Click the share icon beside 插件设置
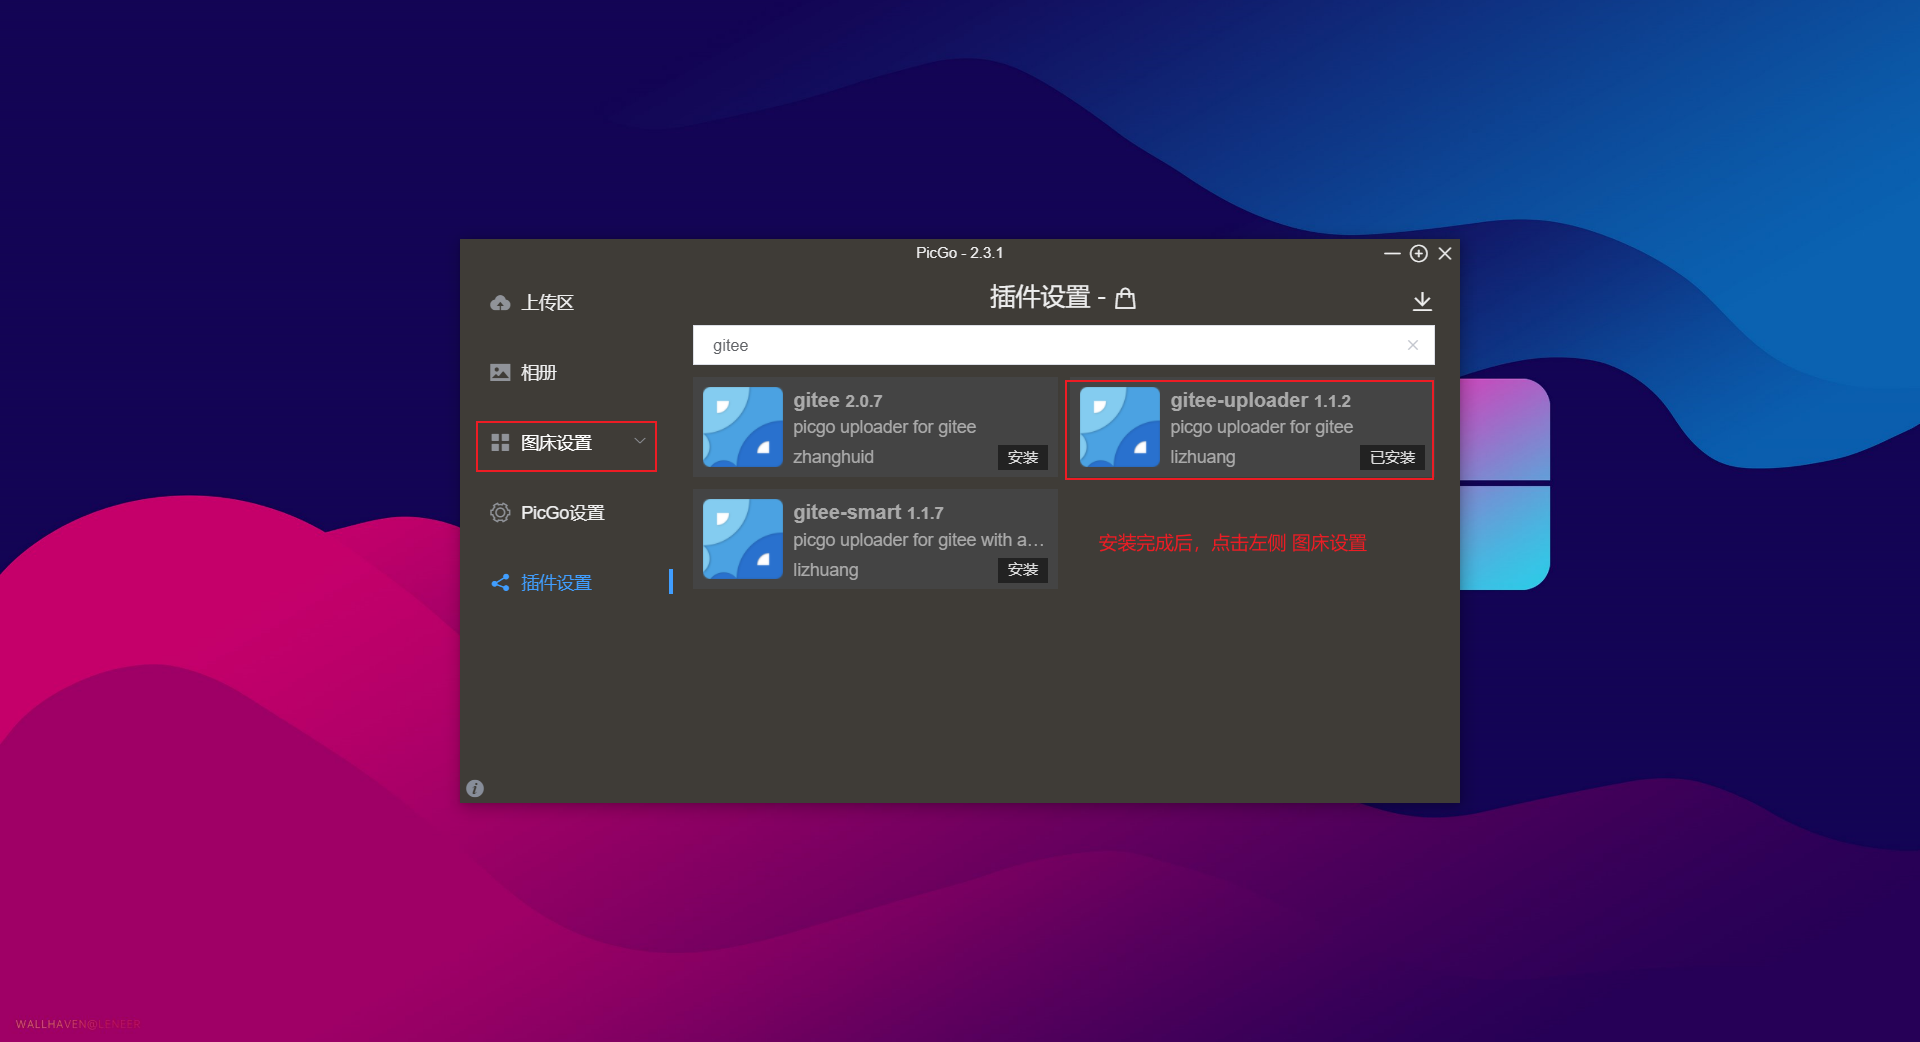Screen dimensions: 1920x1042 point(500,582)
